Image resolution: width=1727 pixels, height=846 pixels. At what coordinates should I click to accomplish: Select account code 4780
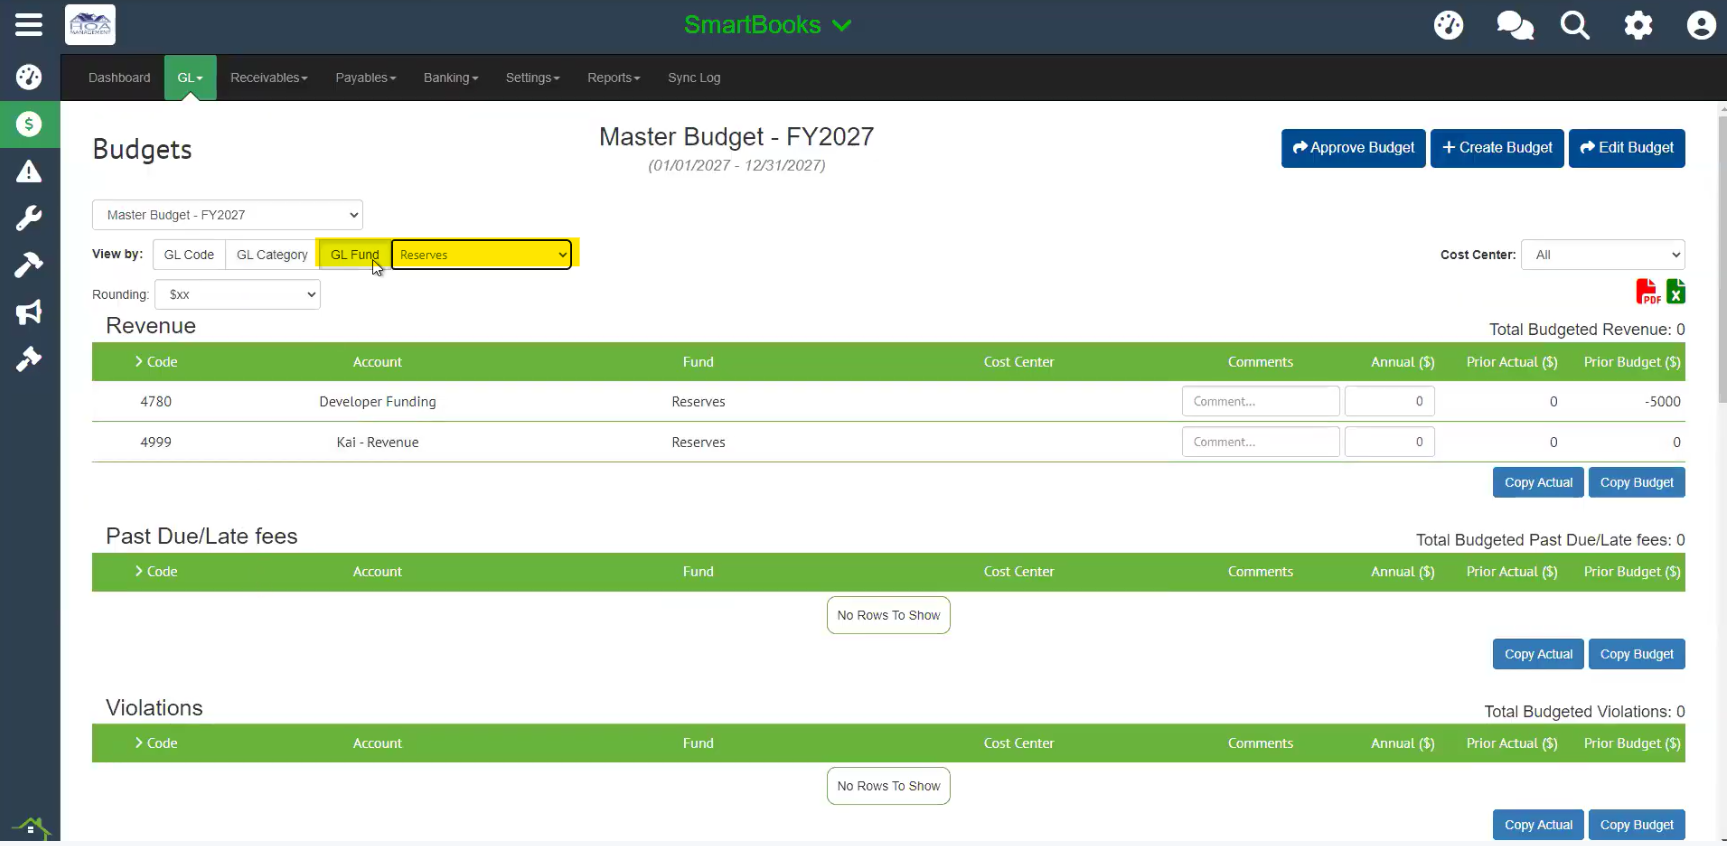156,402
